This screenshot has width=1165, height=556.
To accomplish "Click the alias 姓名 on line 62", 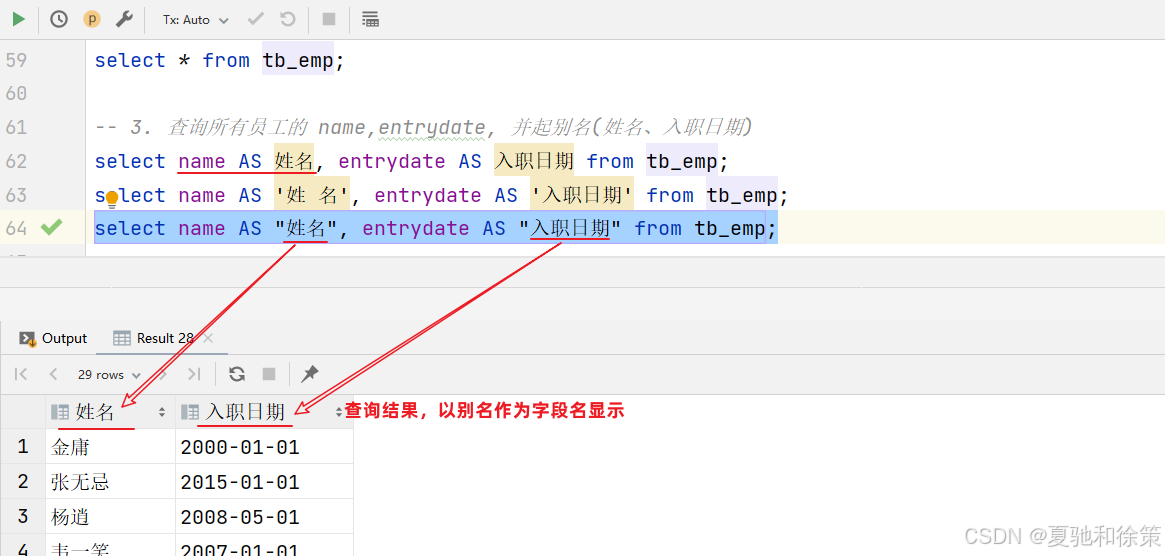I will (294, 161).
